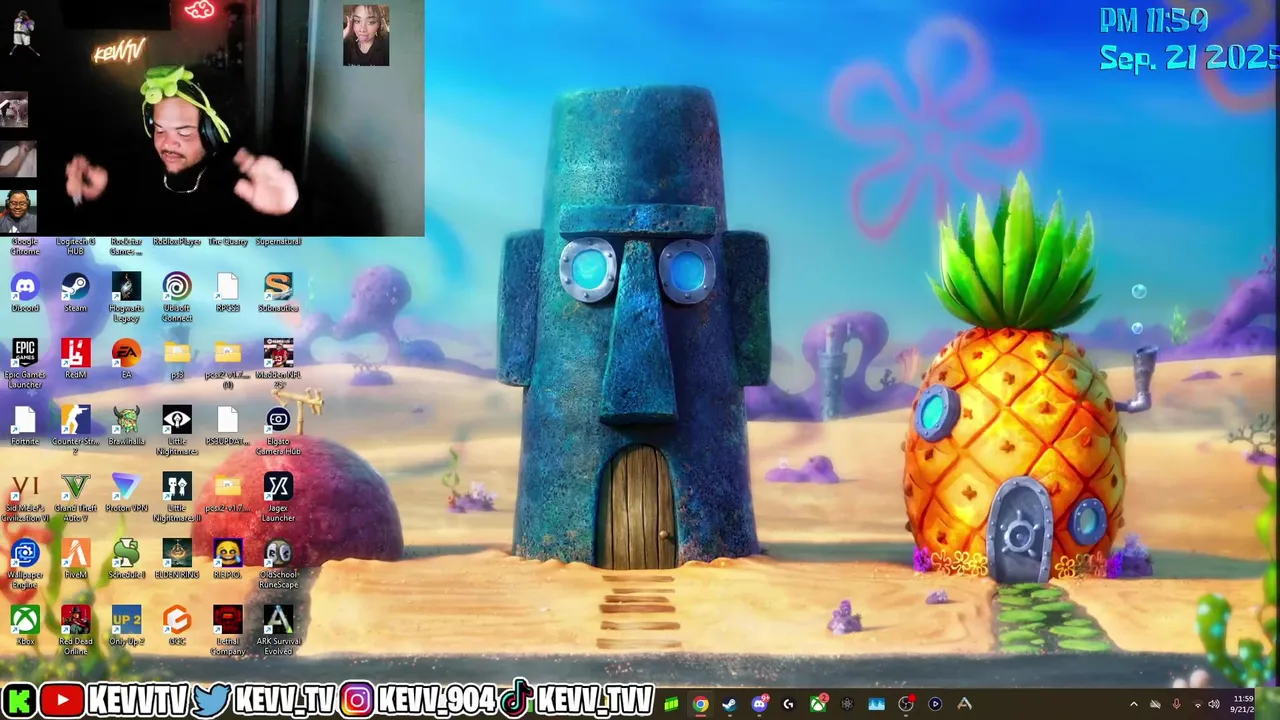Open the Proton VPN desktop shortcut
The width and height of the screenshot is (1280, 720).
[126, 494]
